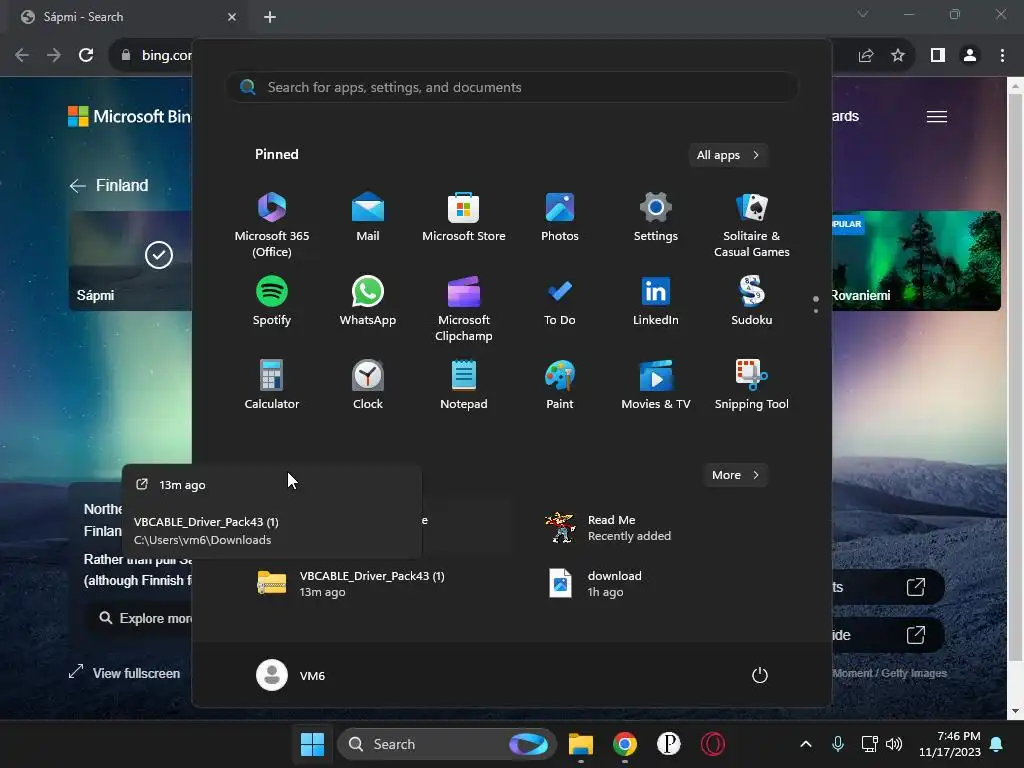
Task: Launch Notepad
Action: click(464, 385)
